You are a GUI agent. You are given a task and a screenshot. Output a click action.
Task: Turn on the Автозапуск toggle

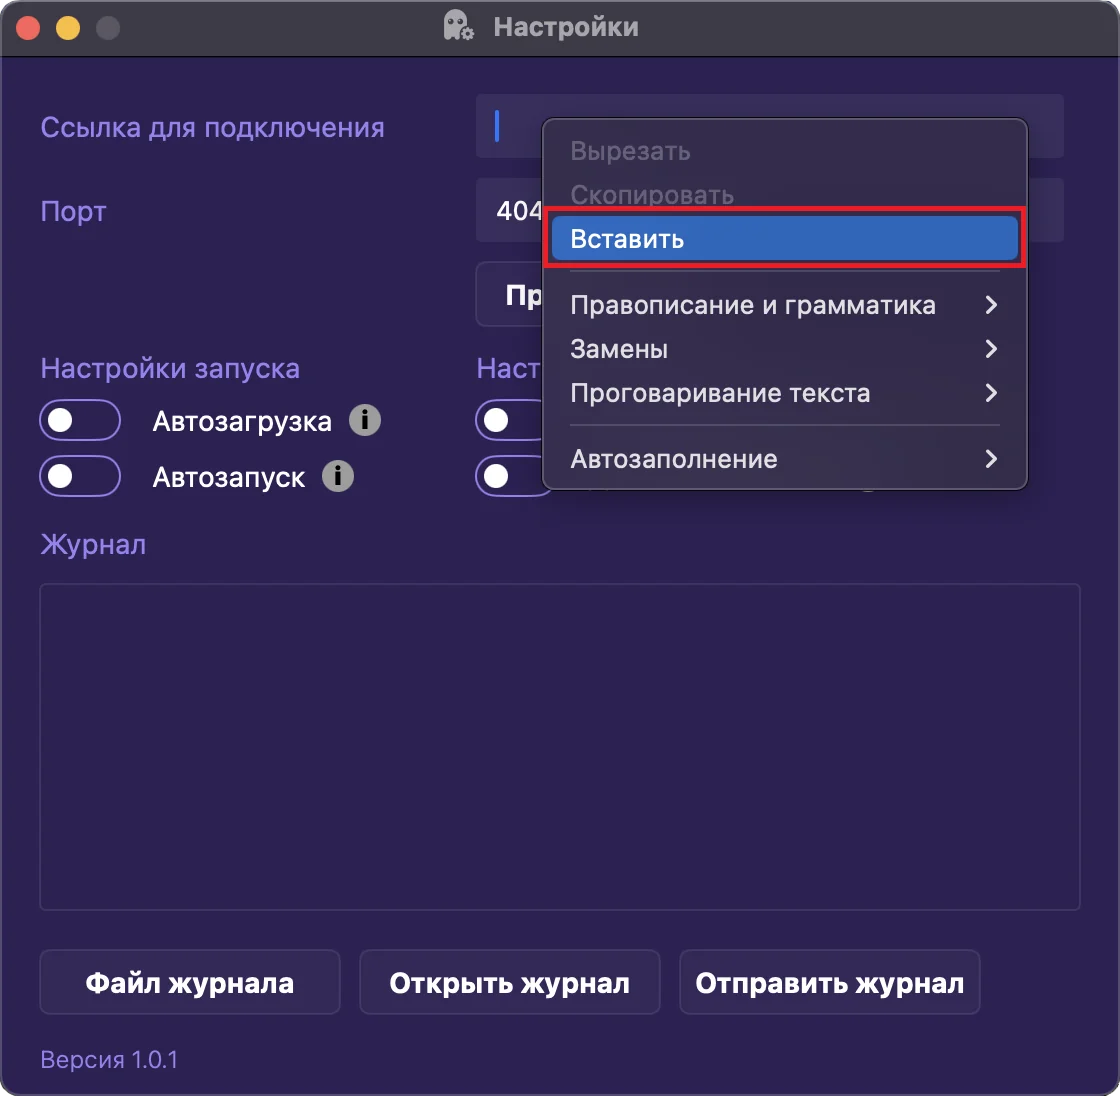pyautogui.click(x=80, y=476)
